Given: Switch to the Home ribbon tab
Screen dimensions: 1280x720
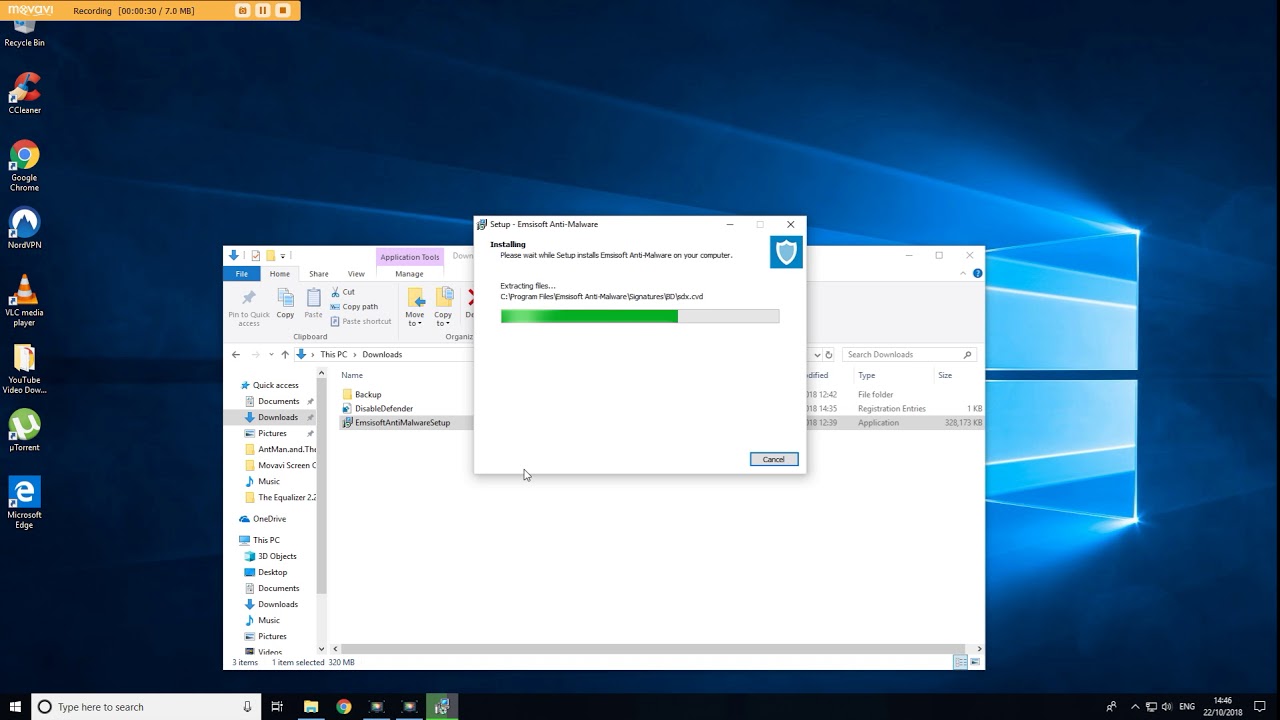Looking at the screenshot, I should tap(279, 274).
